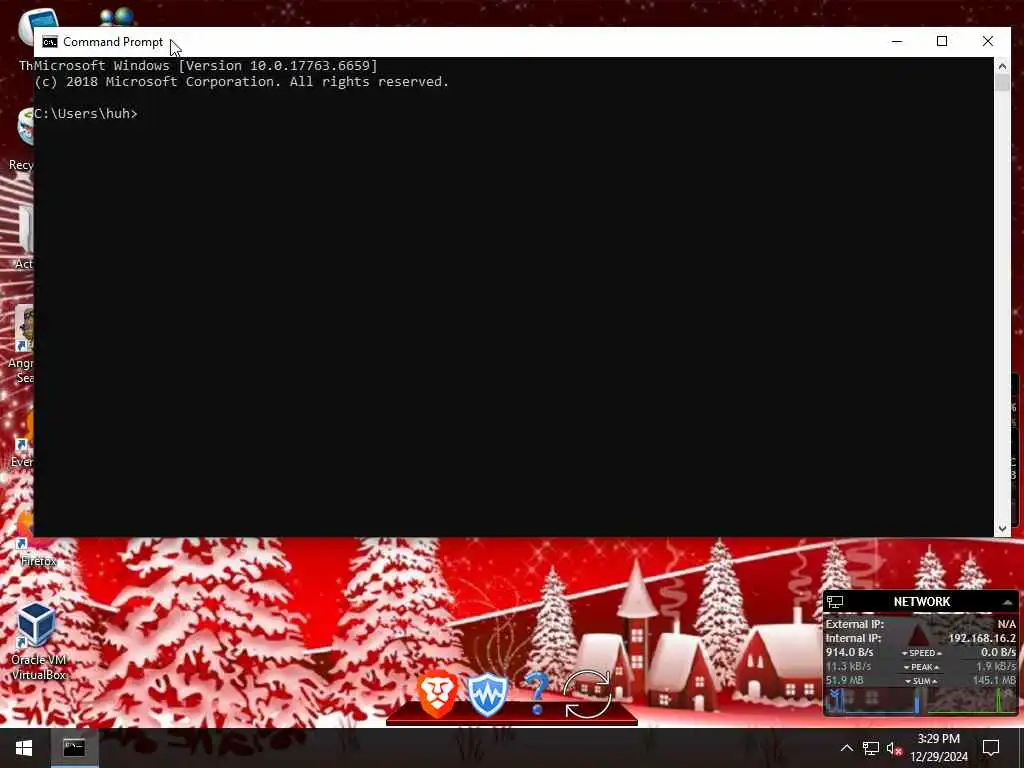Open the two-globes icon on desktop
The image size is (1024, 768).
point(117,16)
